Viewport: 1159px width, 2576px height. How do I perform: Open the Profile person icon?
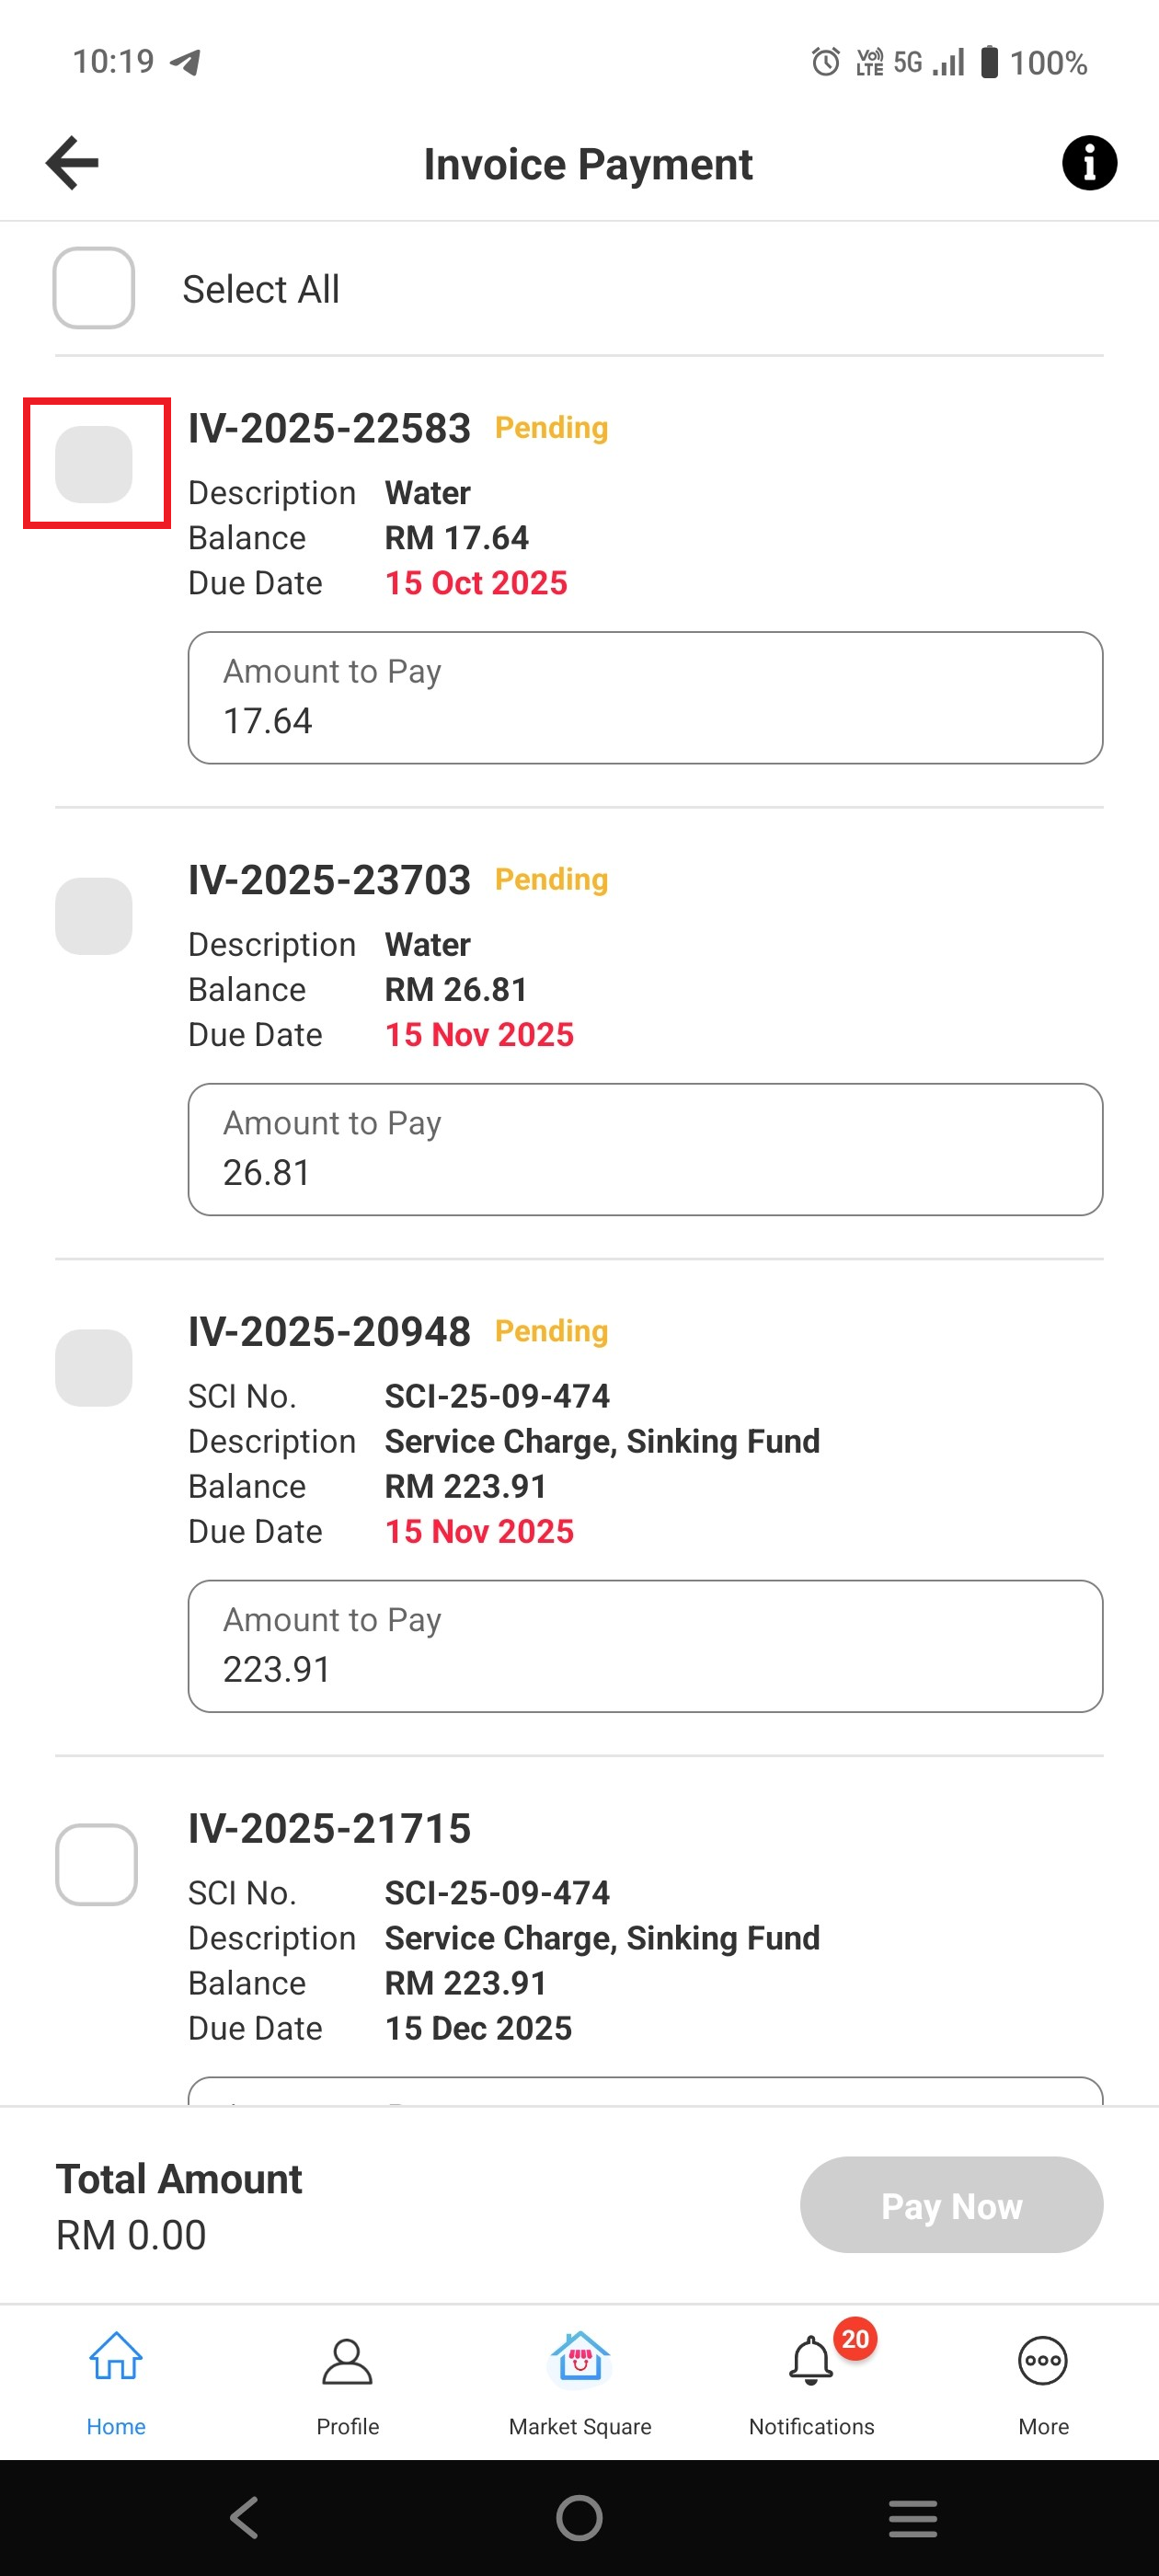click(x=347, y=2362)
